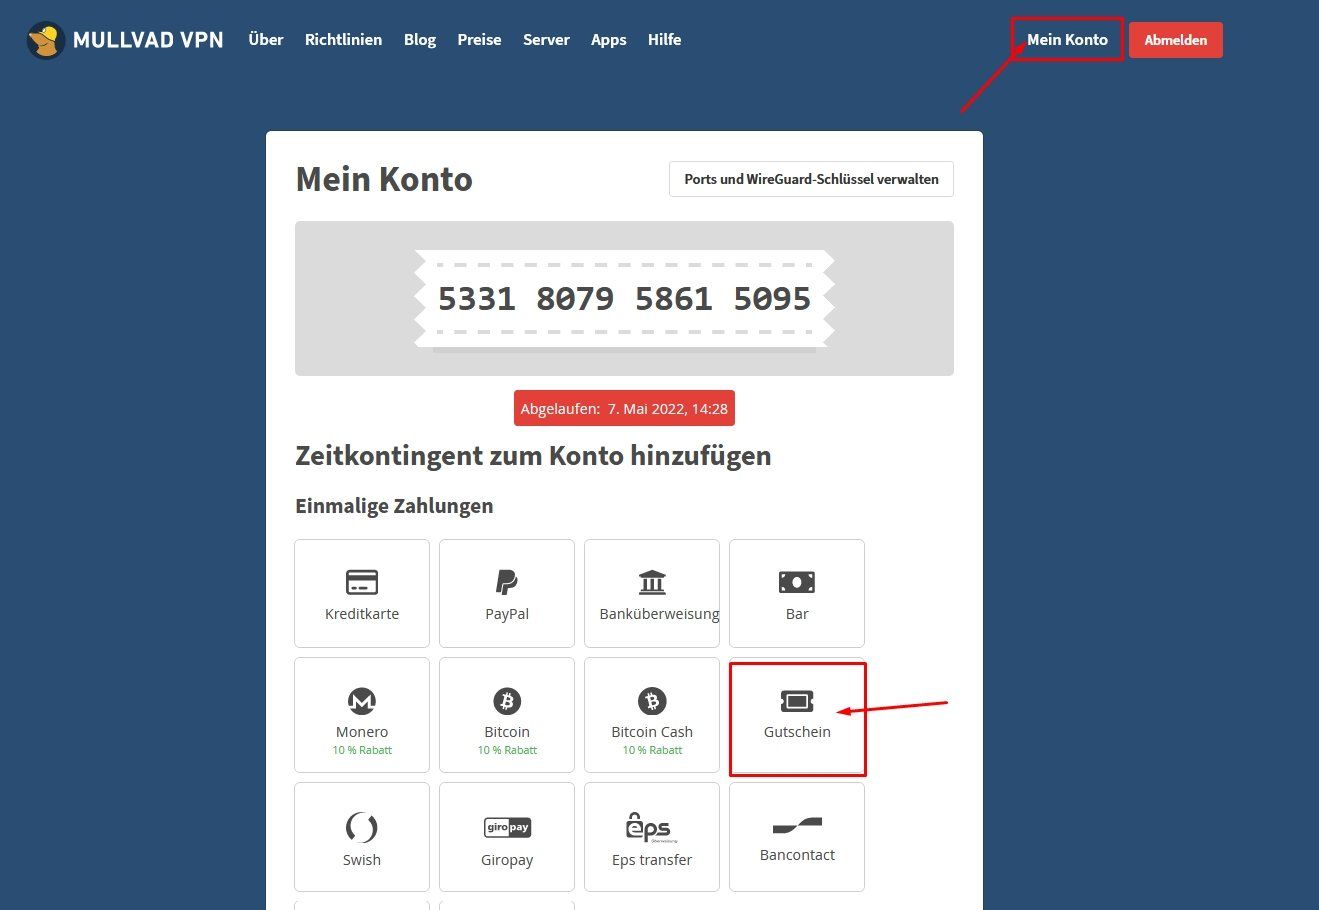Select the Swish logo icon
Screen dimensions: 1319x910
tap(362, 828)
